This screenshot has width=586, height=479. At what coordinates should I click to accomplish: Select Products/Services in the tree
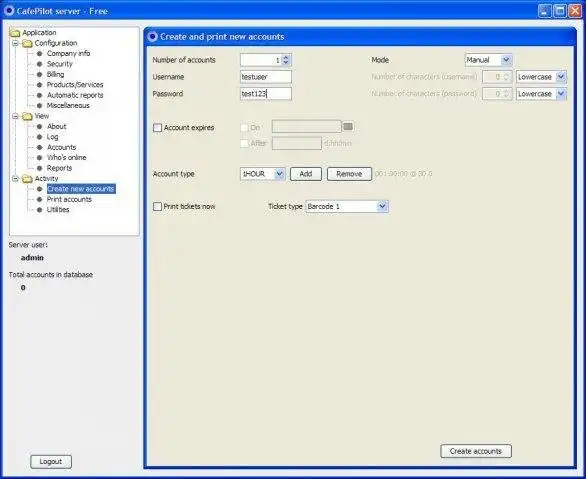point(75,85)
